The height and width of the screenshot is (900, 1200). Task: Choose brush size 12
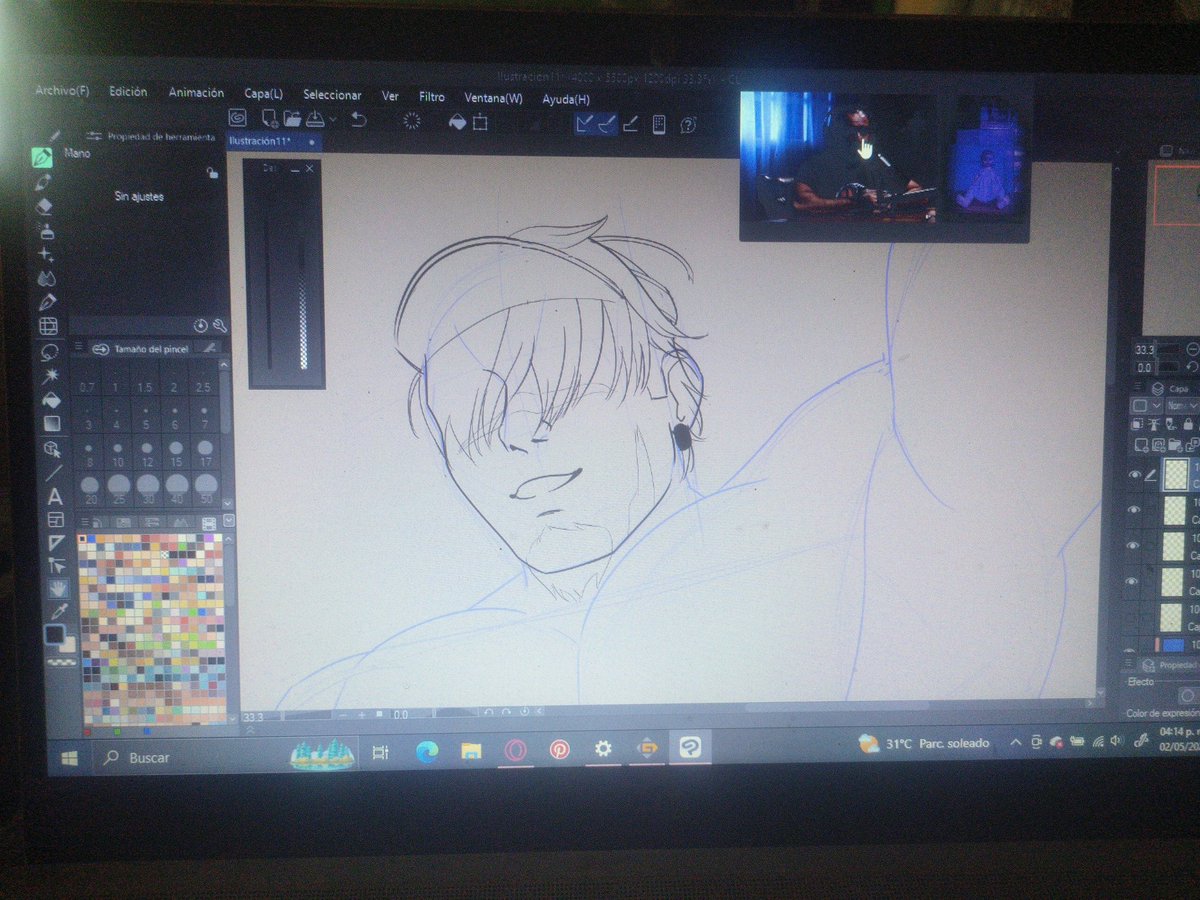147,456
